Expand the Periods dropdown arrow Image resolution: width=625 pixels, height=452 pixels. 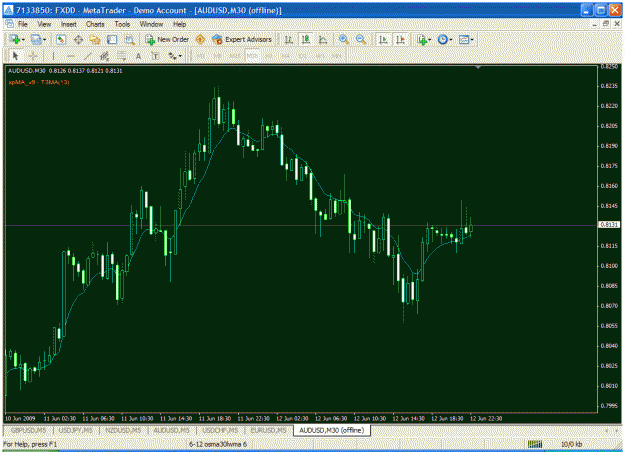(451, 40)
